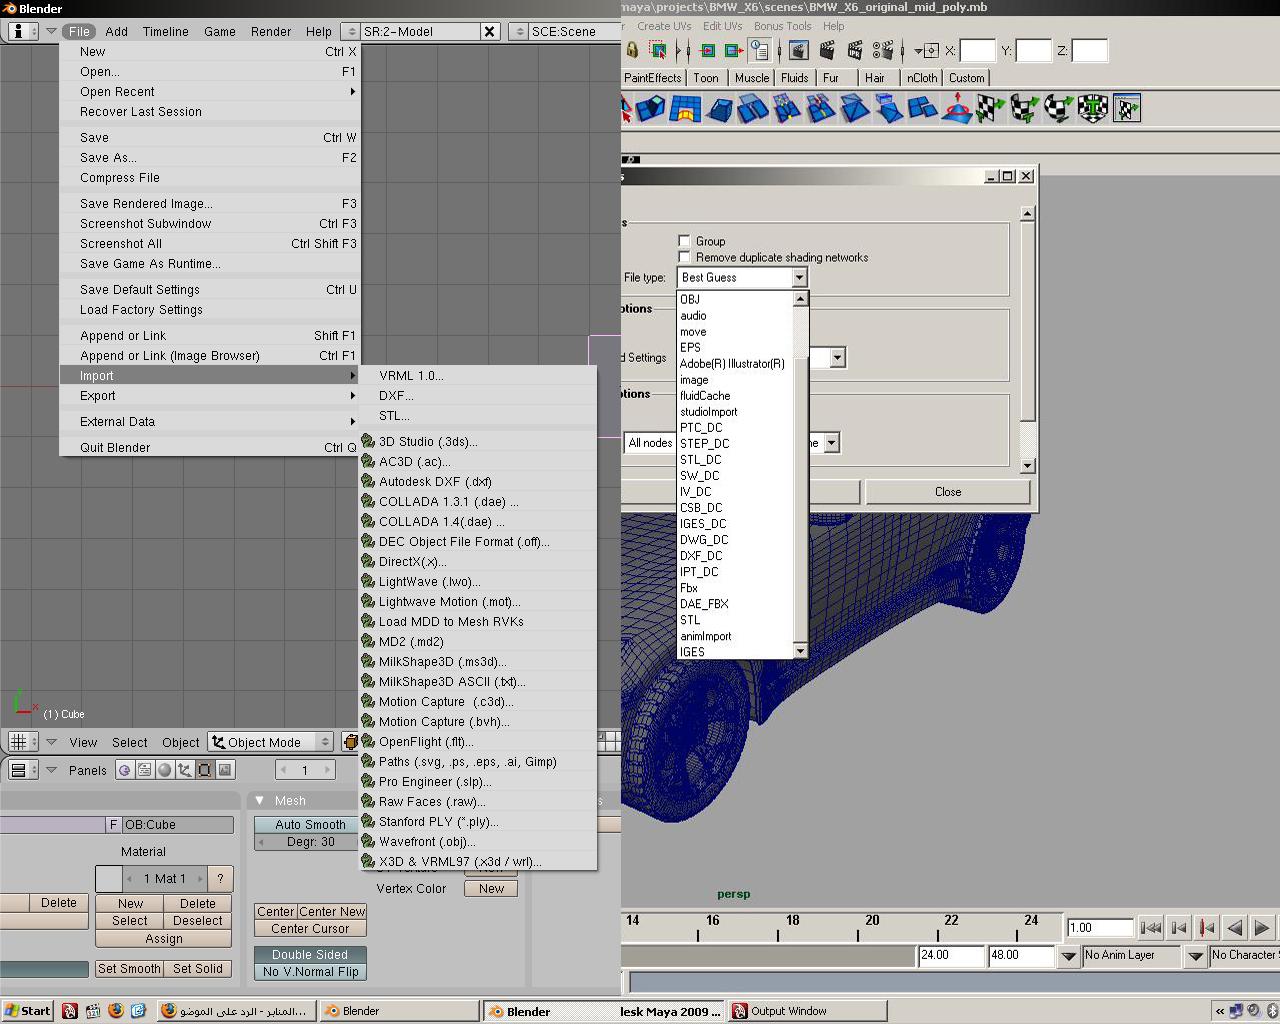Step back one frame in Maya
The image size is (1280, 1024).
click(1179, 927)
